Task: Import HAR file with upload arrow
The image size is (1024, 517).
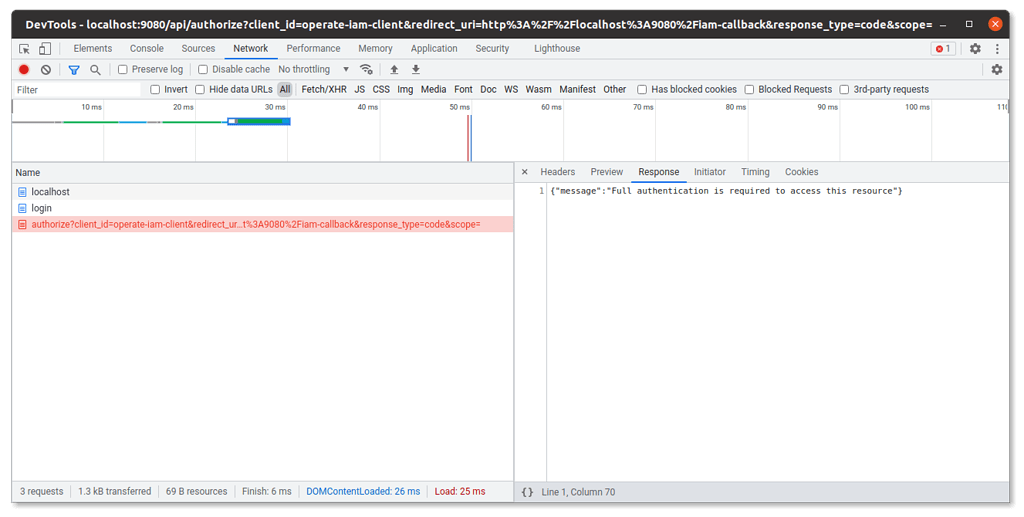Action: 394,69
